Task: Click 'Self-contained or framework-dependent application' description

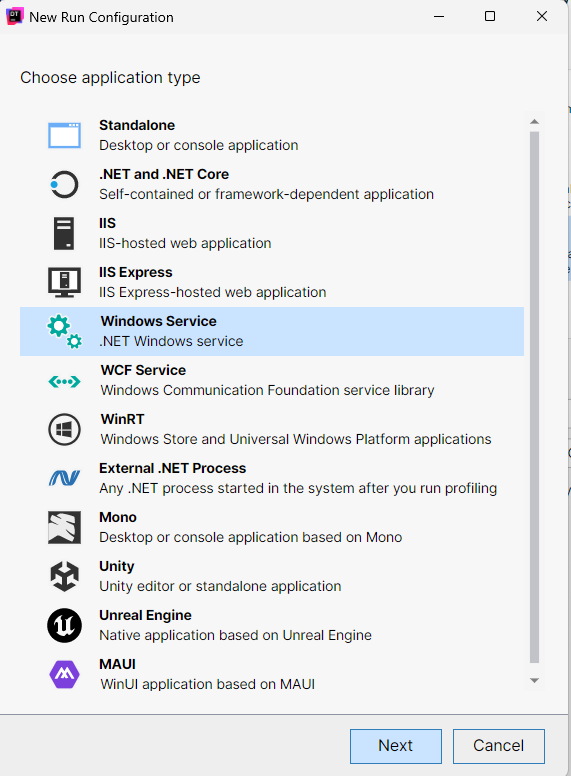Action: (266, 194)
